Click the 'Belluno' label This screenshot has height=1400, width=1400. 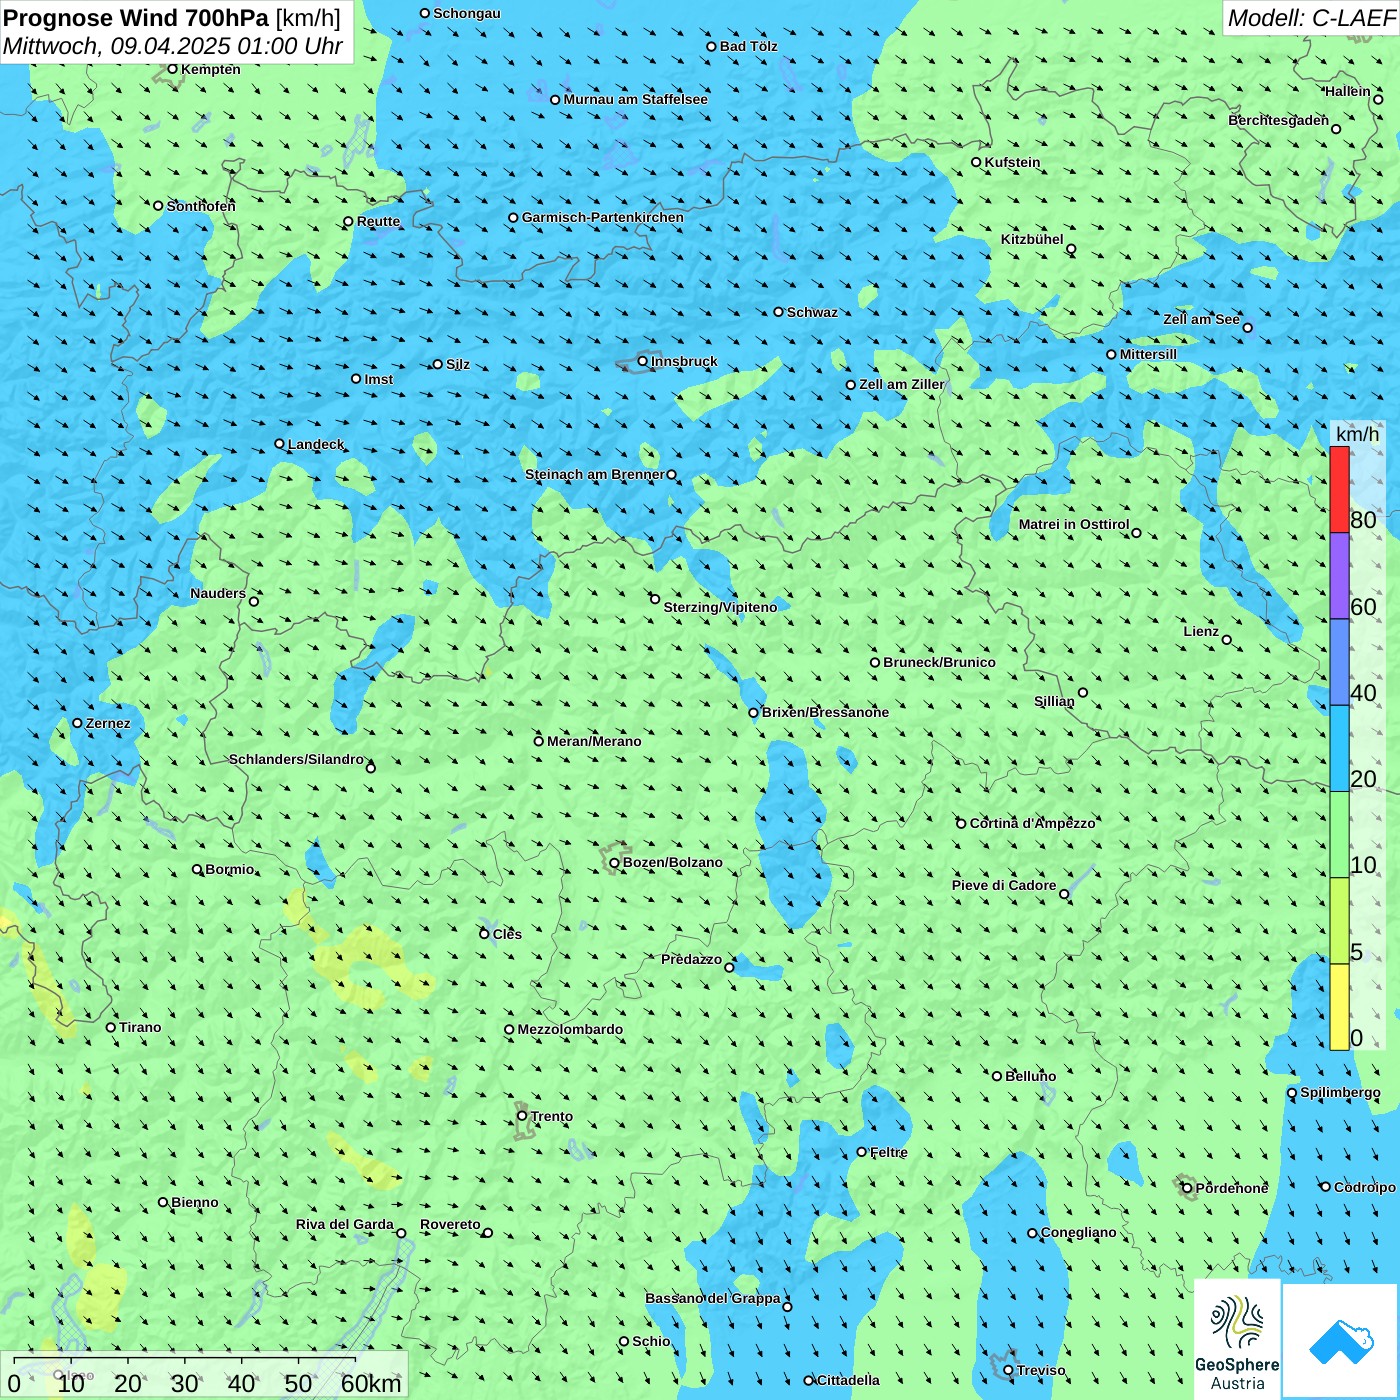[x=1030, y=1076]
